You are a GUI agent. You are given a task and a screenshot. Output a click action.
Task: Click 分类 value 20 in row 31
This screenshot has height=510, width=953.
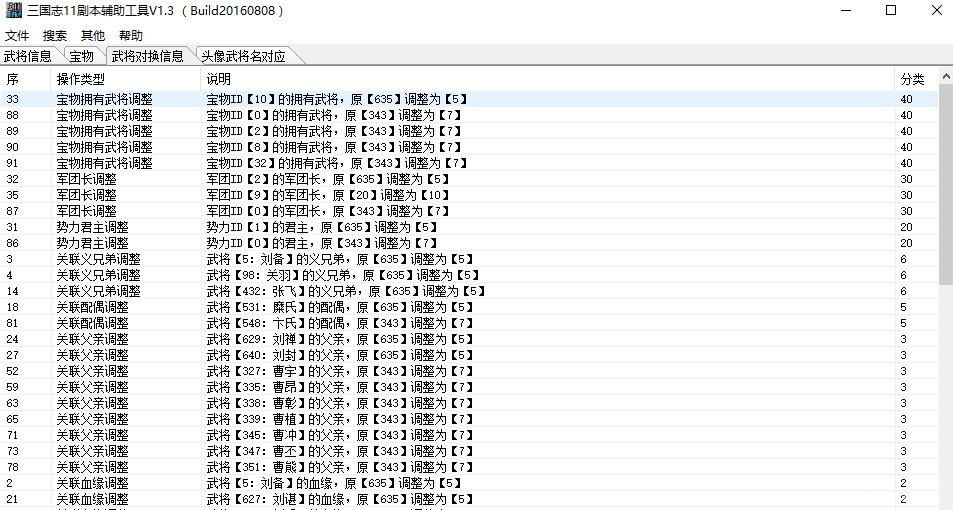[906, 227]
